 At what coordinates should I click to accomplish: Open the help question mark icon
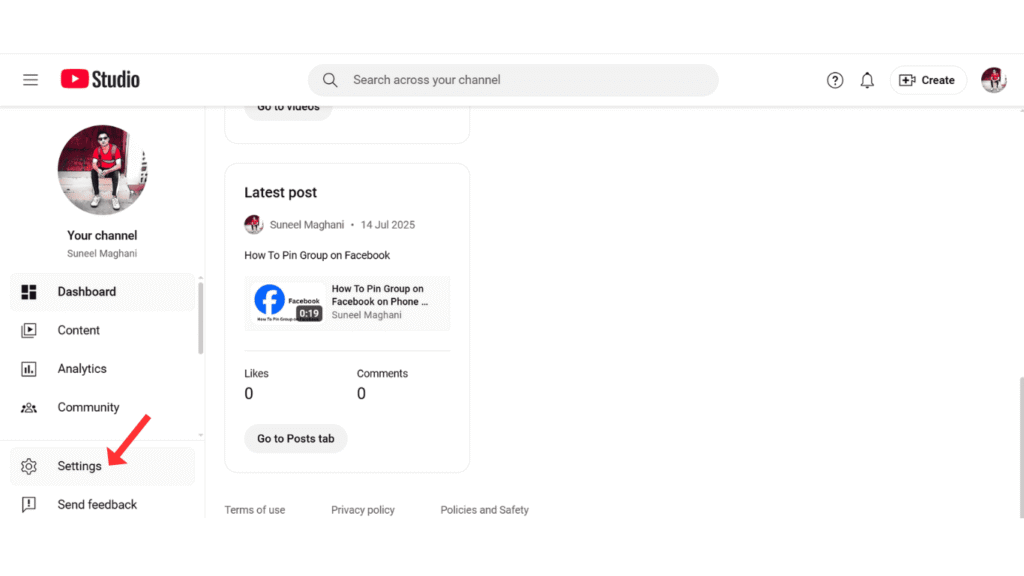point(835,80)
